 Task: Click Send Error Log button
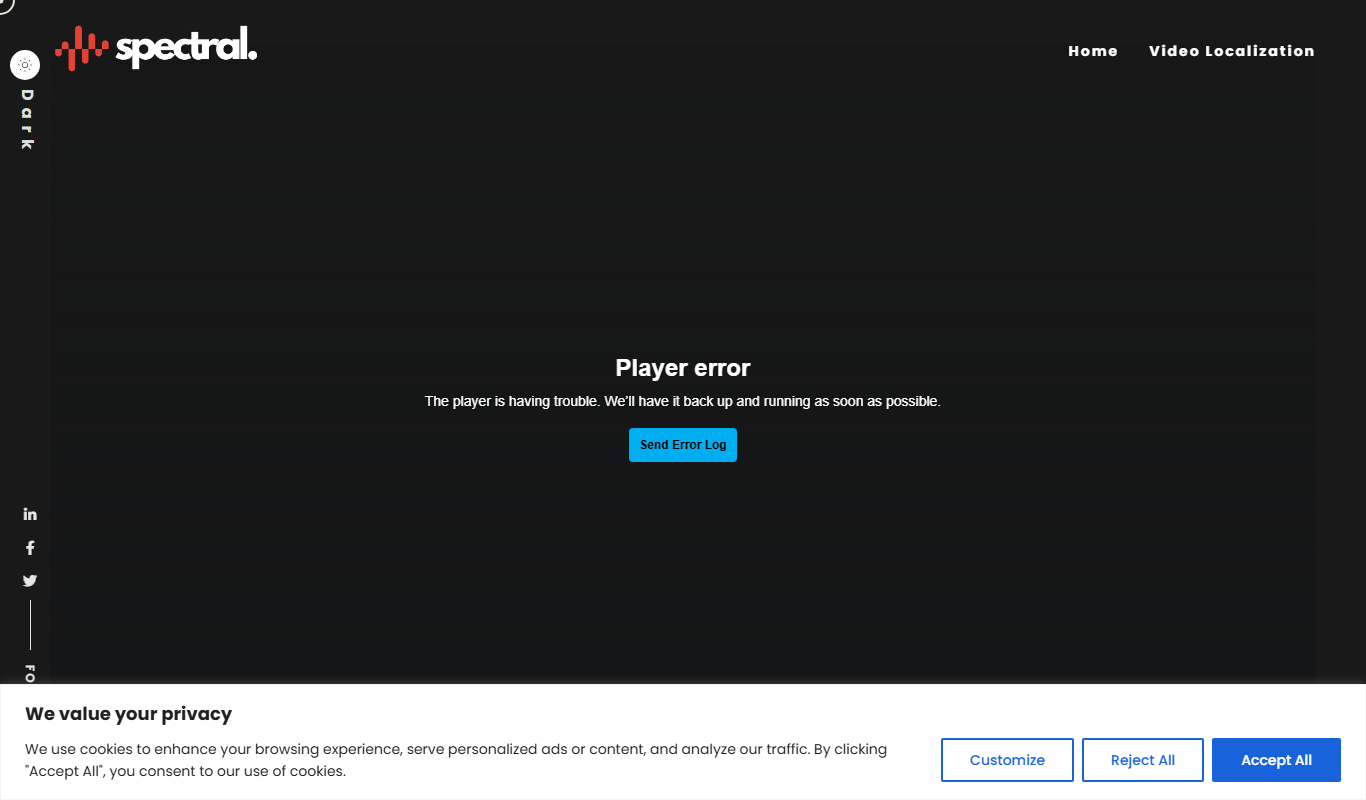(x=683, y=445)
